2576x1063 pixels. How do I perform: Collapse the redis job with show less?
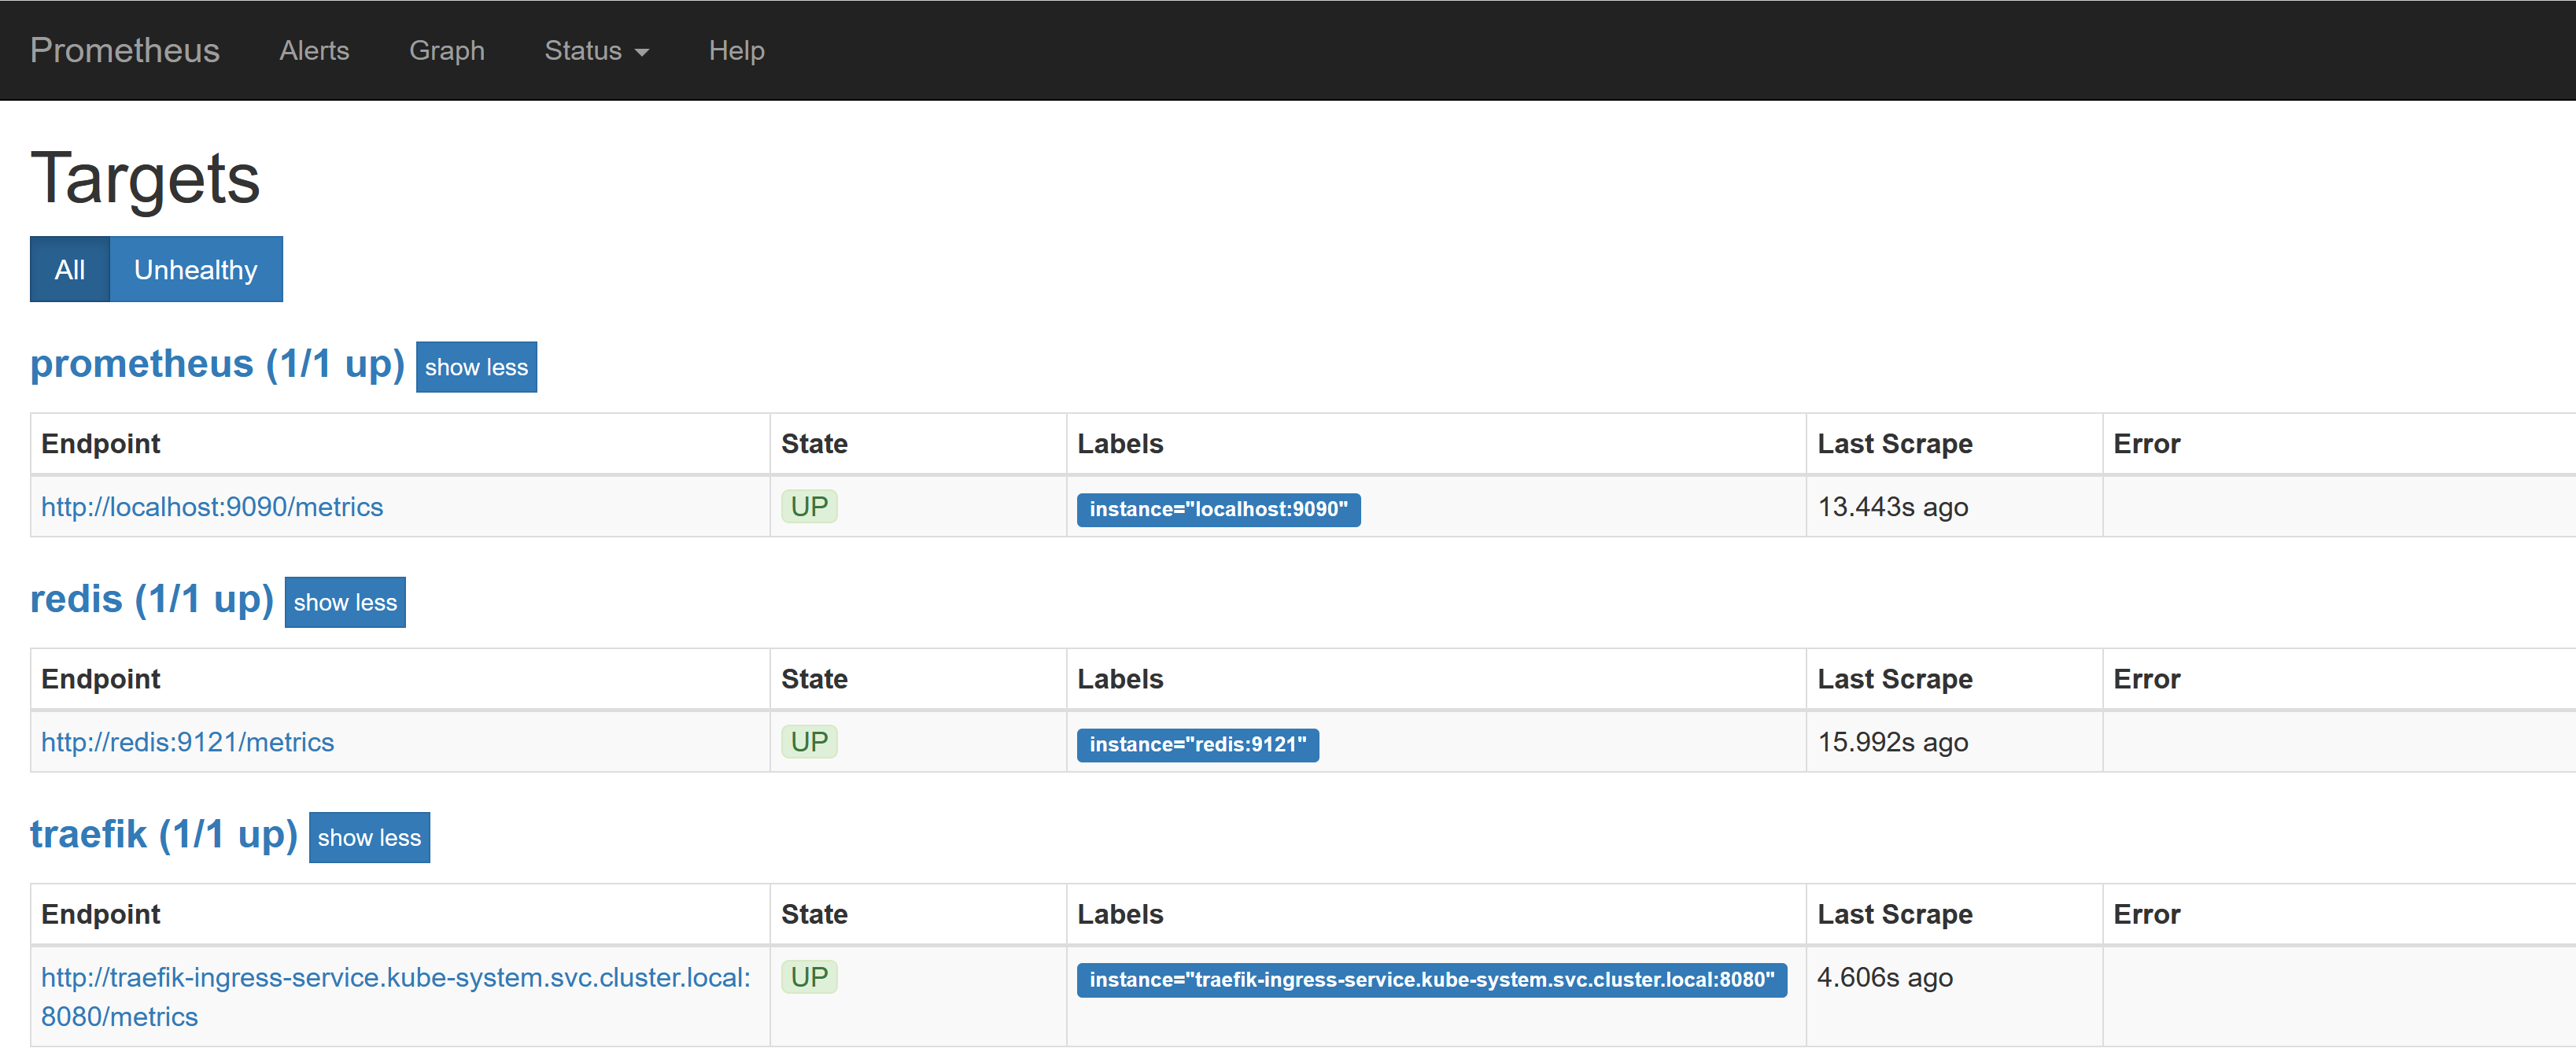click(x=345, y=602)
